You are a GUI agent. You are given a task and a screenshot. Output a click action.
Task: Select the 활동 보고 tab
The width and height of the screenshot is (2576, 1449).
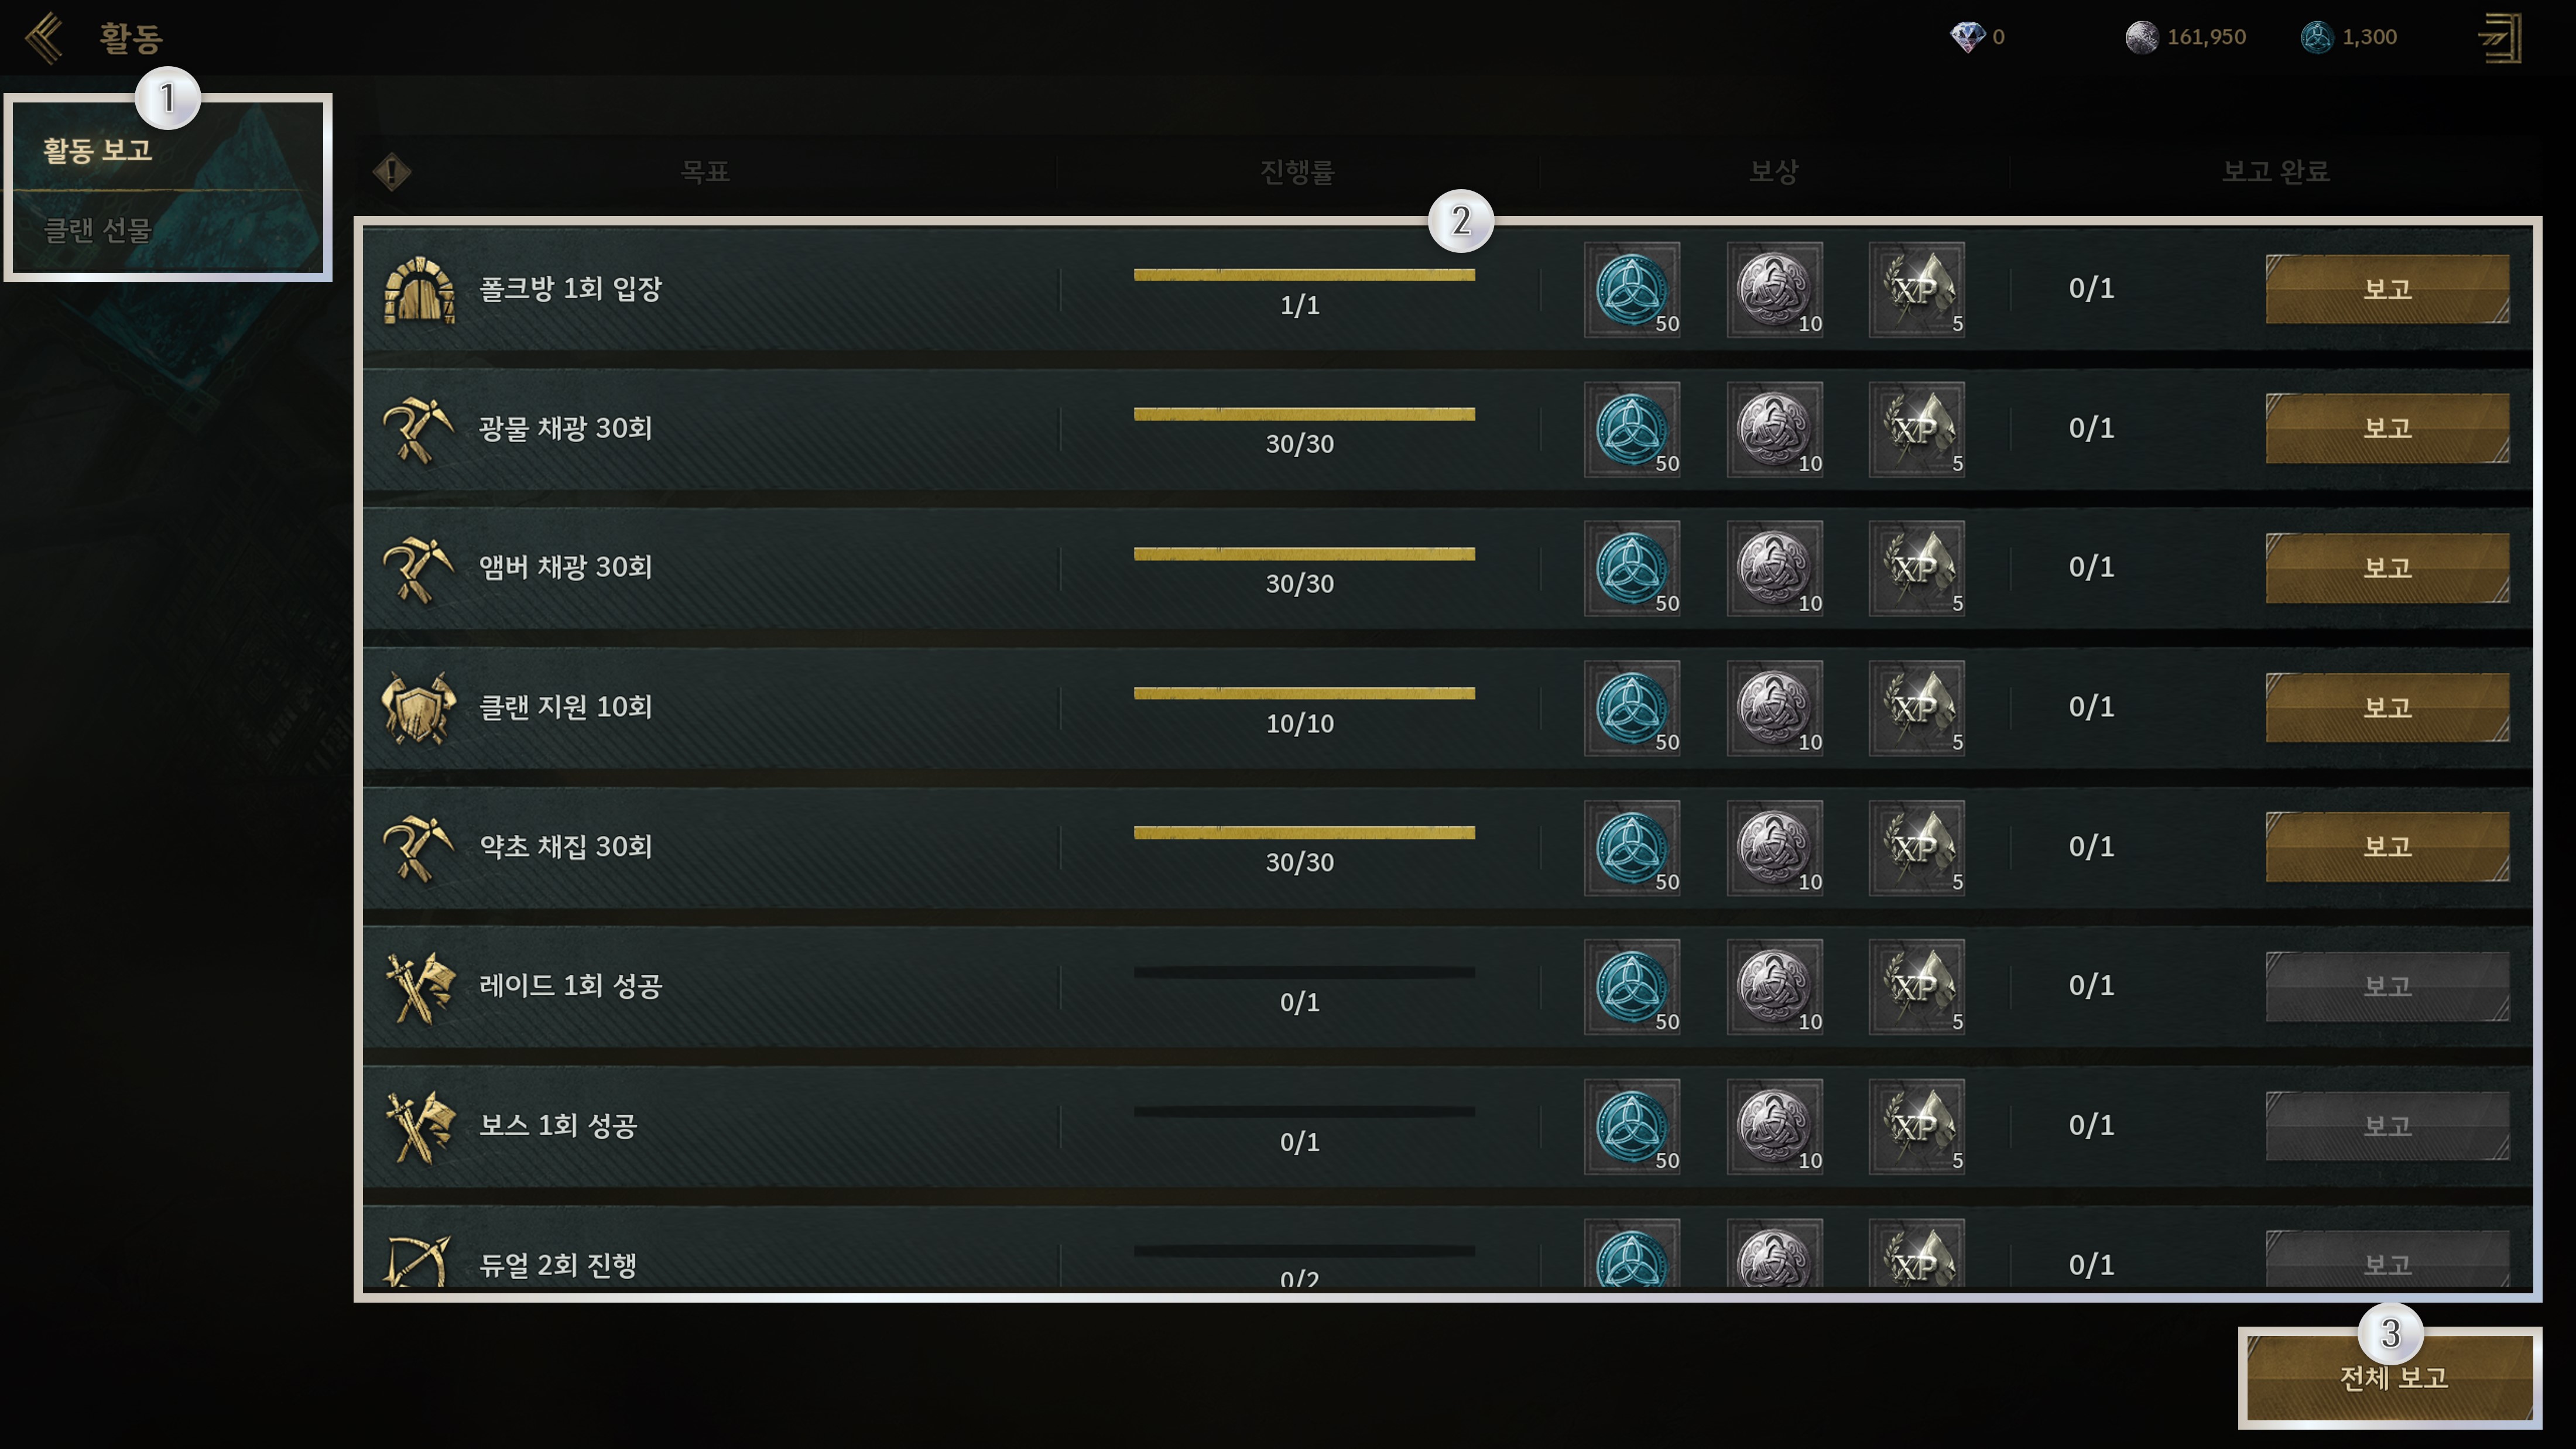pos(97,150)
